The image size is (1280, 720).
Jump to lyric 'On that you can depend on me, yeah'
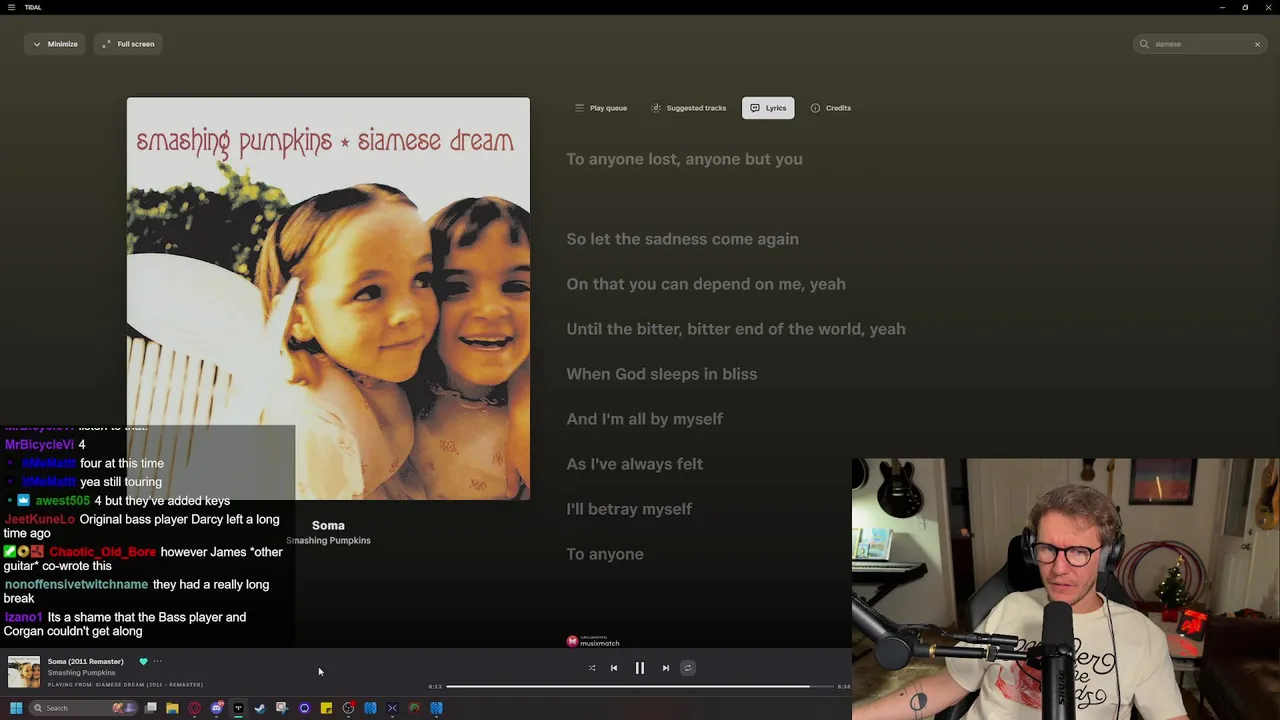tap(706, 284)
